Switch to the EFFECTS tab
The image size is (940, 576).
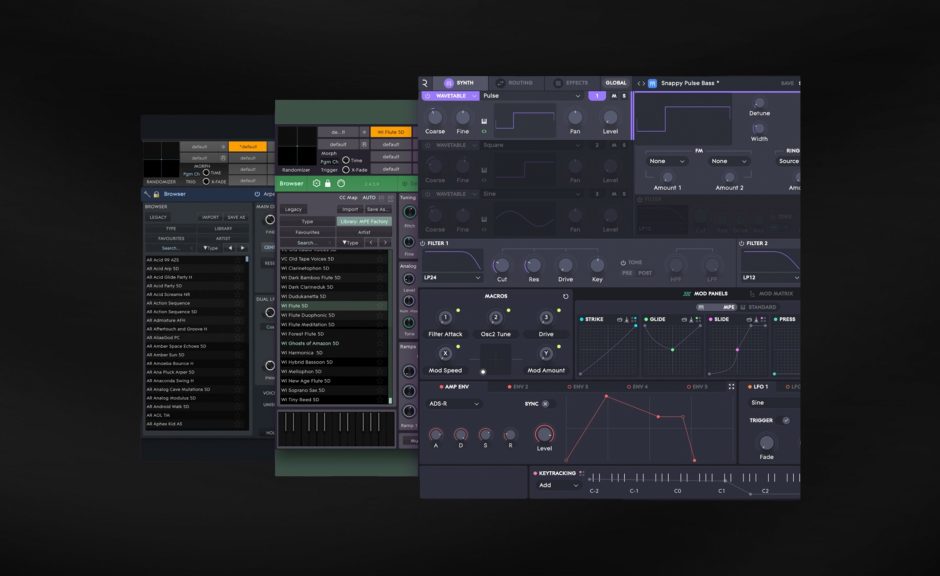[576, 81]
